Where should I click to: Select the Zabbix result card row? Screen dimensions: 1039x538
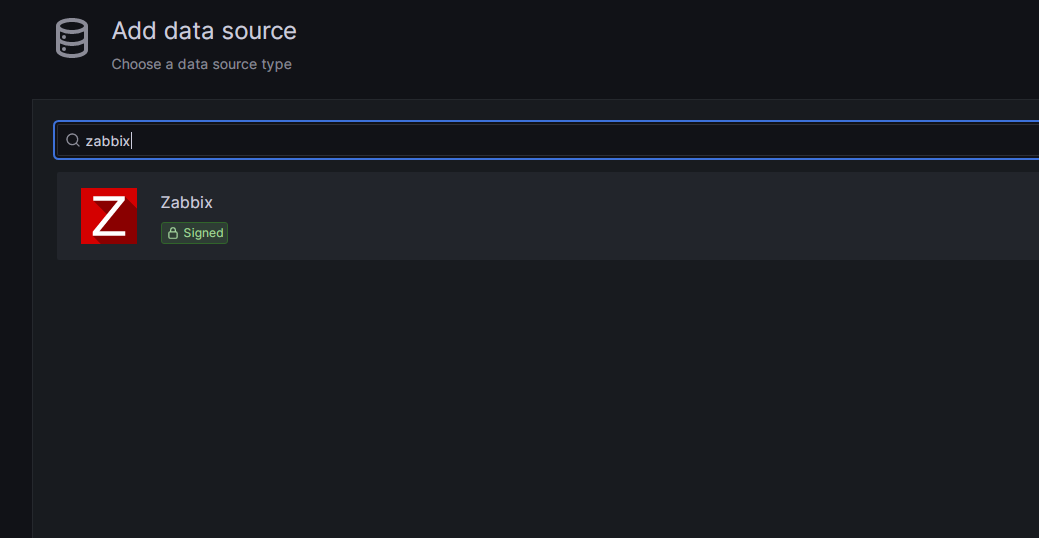click(x=547, y=216)
